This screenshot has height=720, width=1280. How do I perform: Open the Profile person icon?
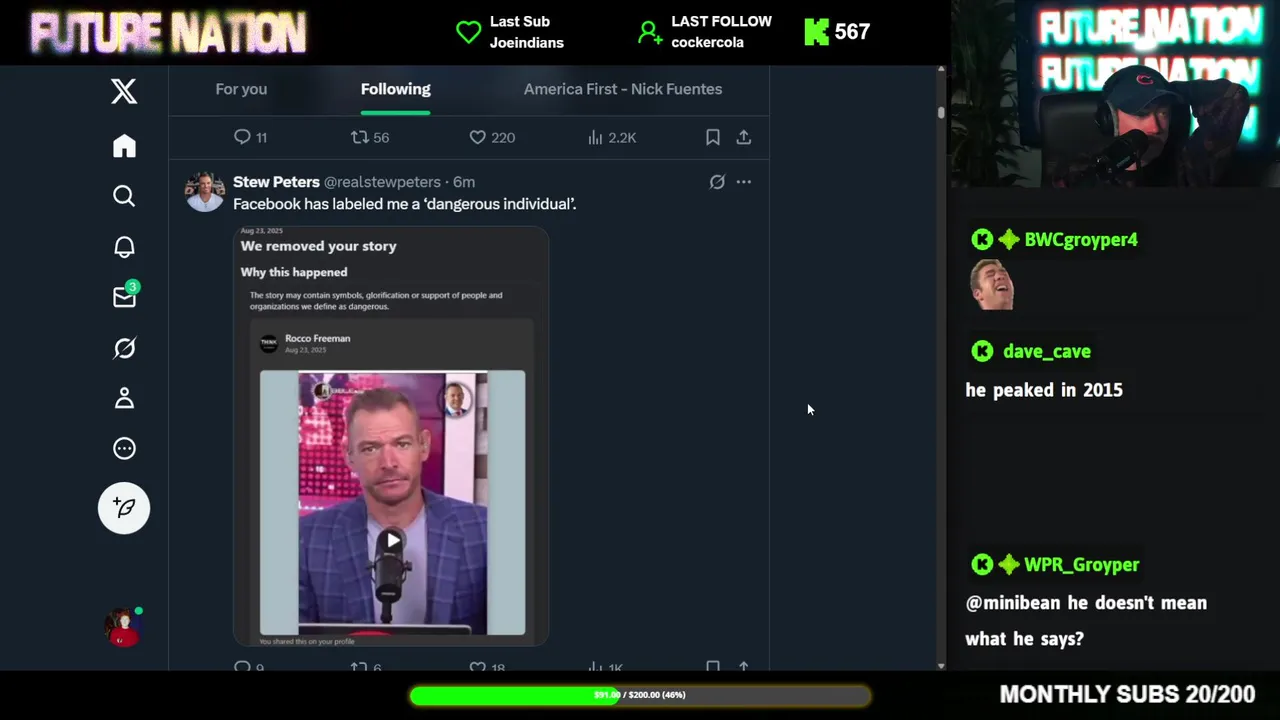[x=124, y=398]
